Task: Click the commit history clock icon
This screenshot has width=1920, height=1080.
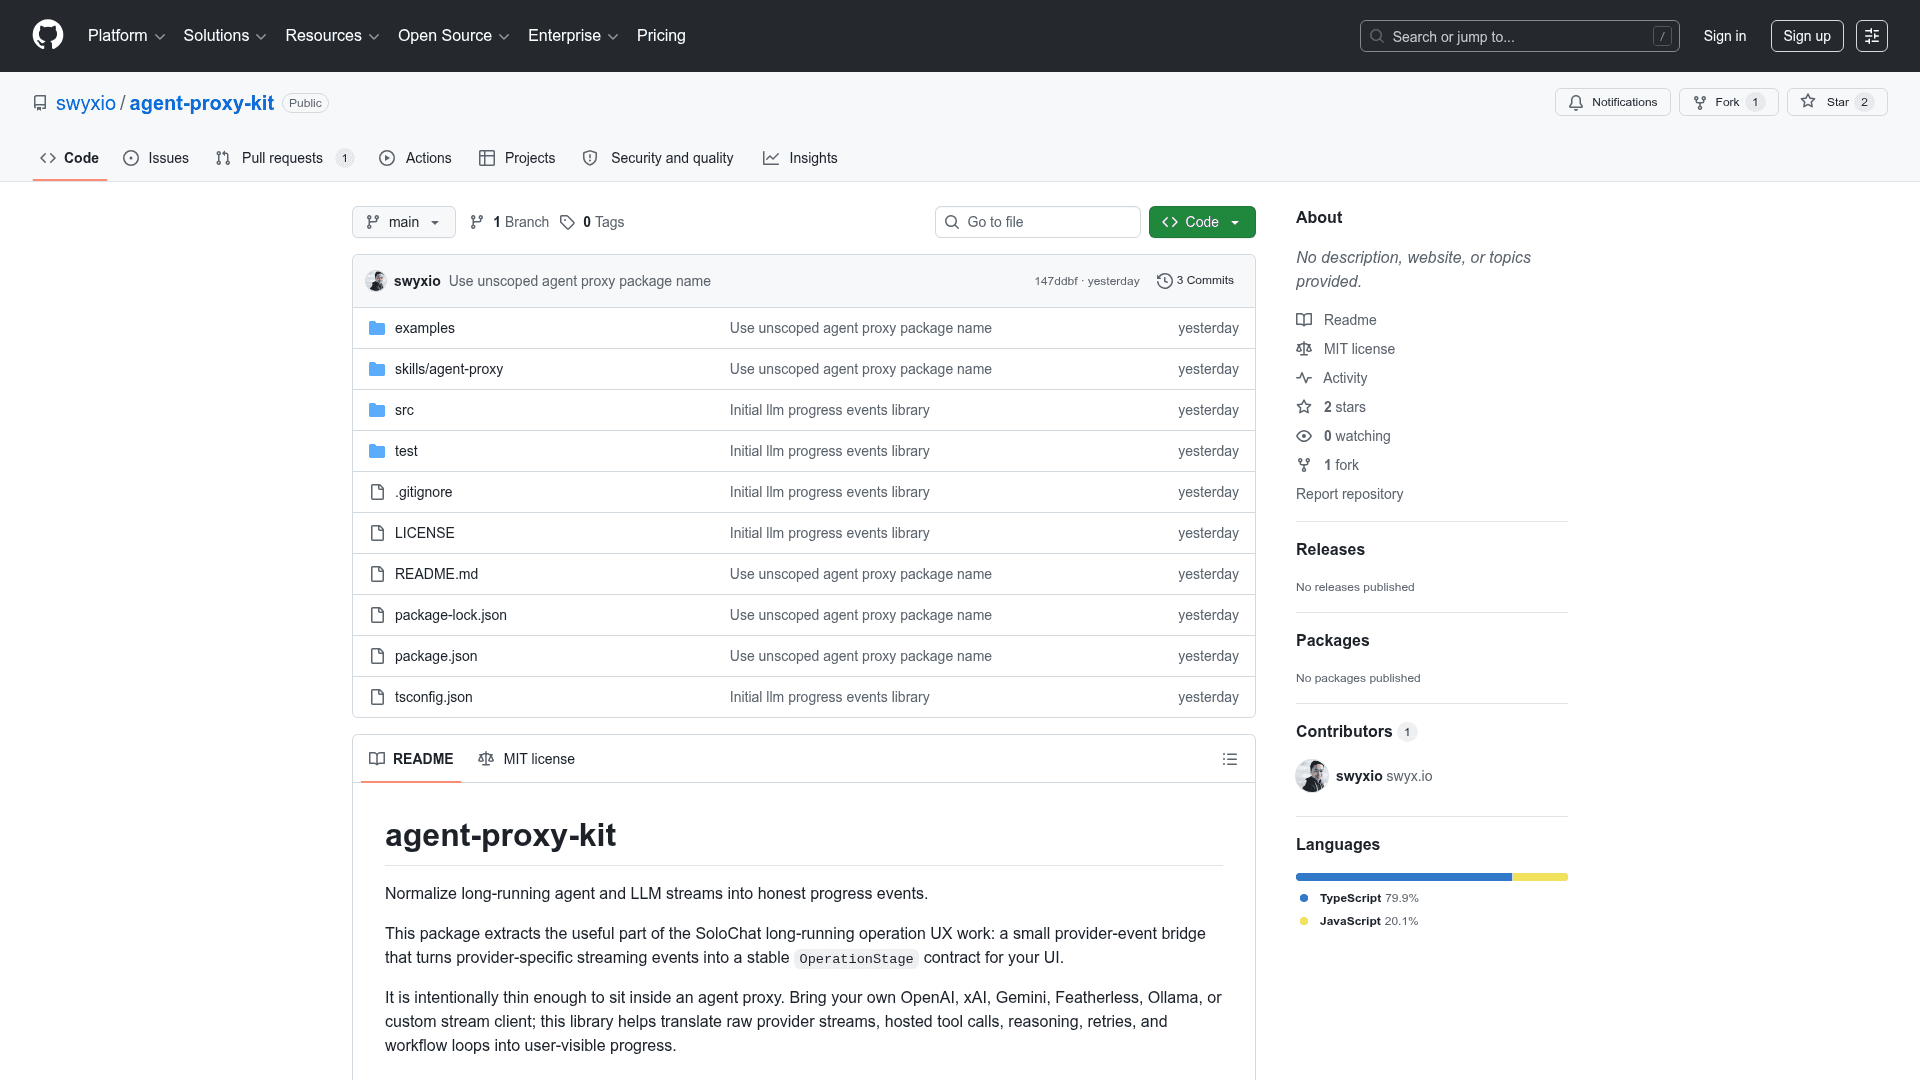Action: [1164, 281]
